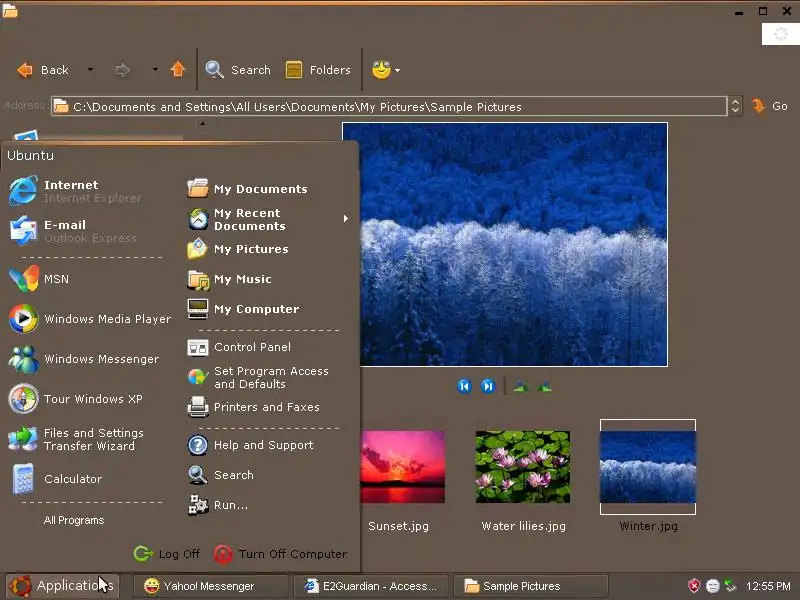Open Search from the start menu
This screenshot has width=800, height=600.
tap(220, 475)
